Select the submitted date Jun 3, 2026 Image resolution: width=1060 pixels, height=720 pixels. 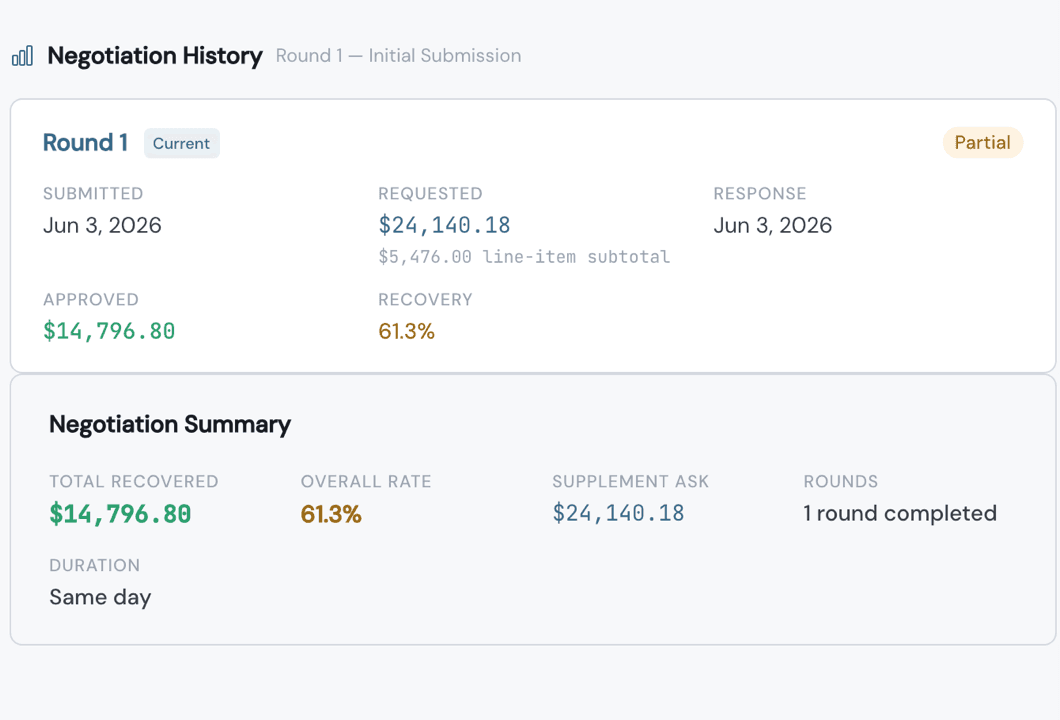tap(102, 225)
